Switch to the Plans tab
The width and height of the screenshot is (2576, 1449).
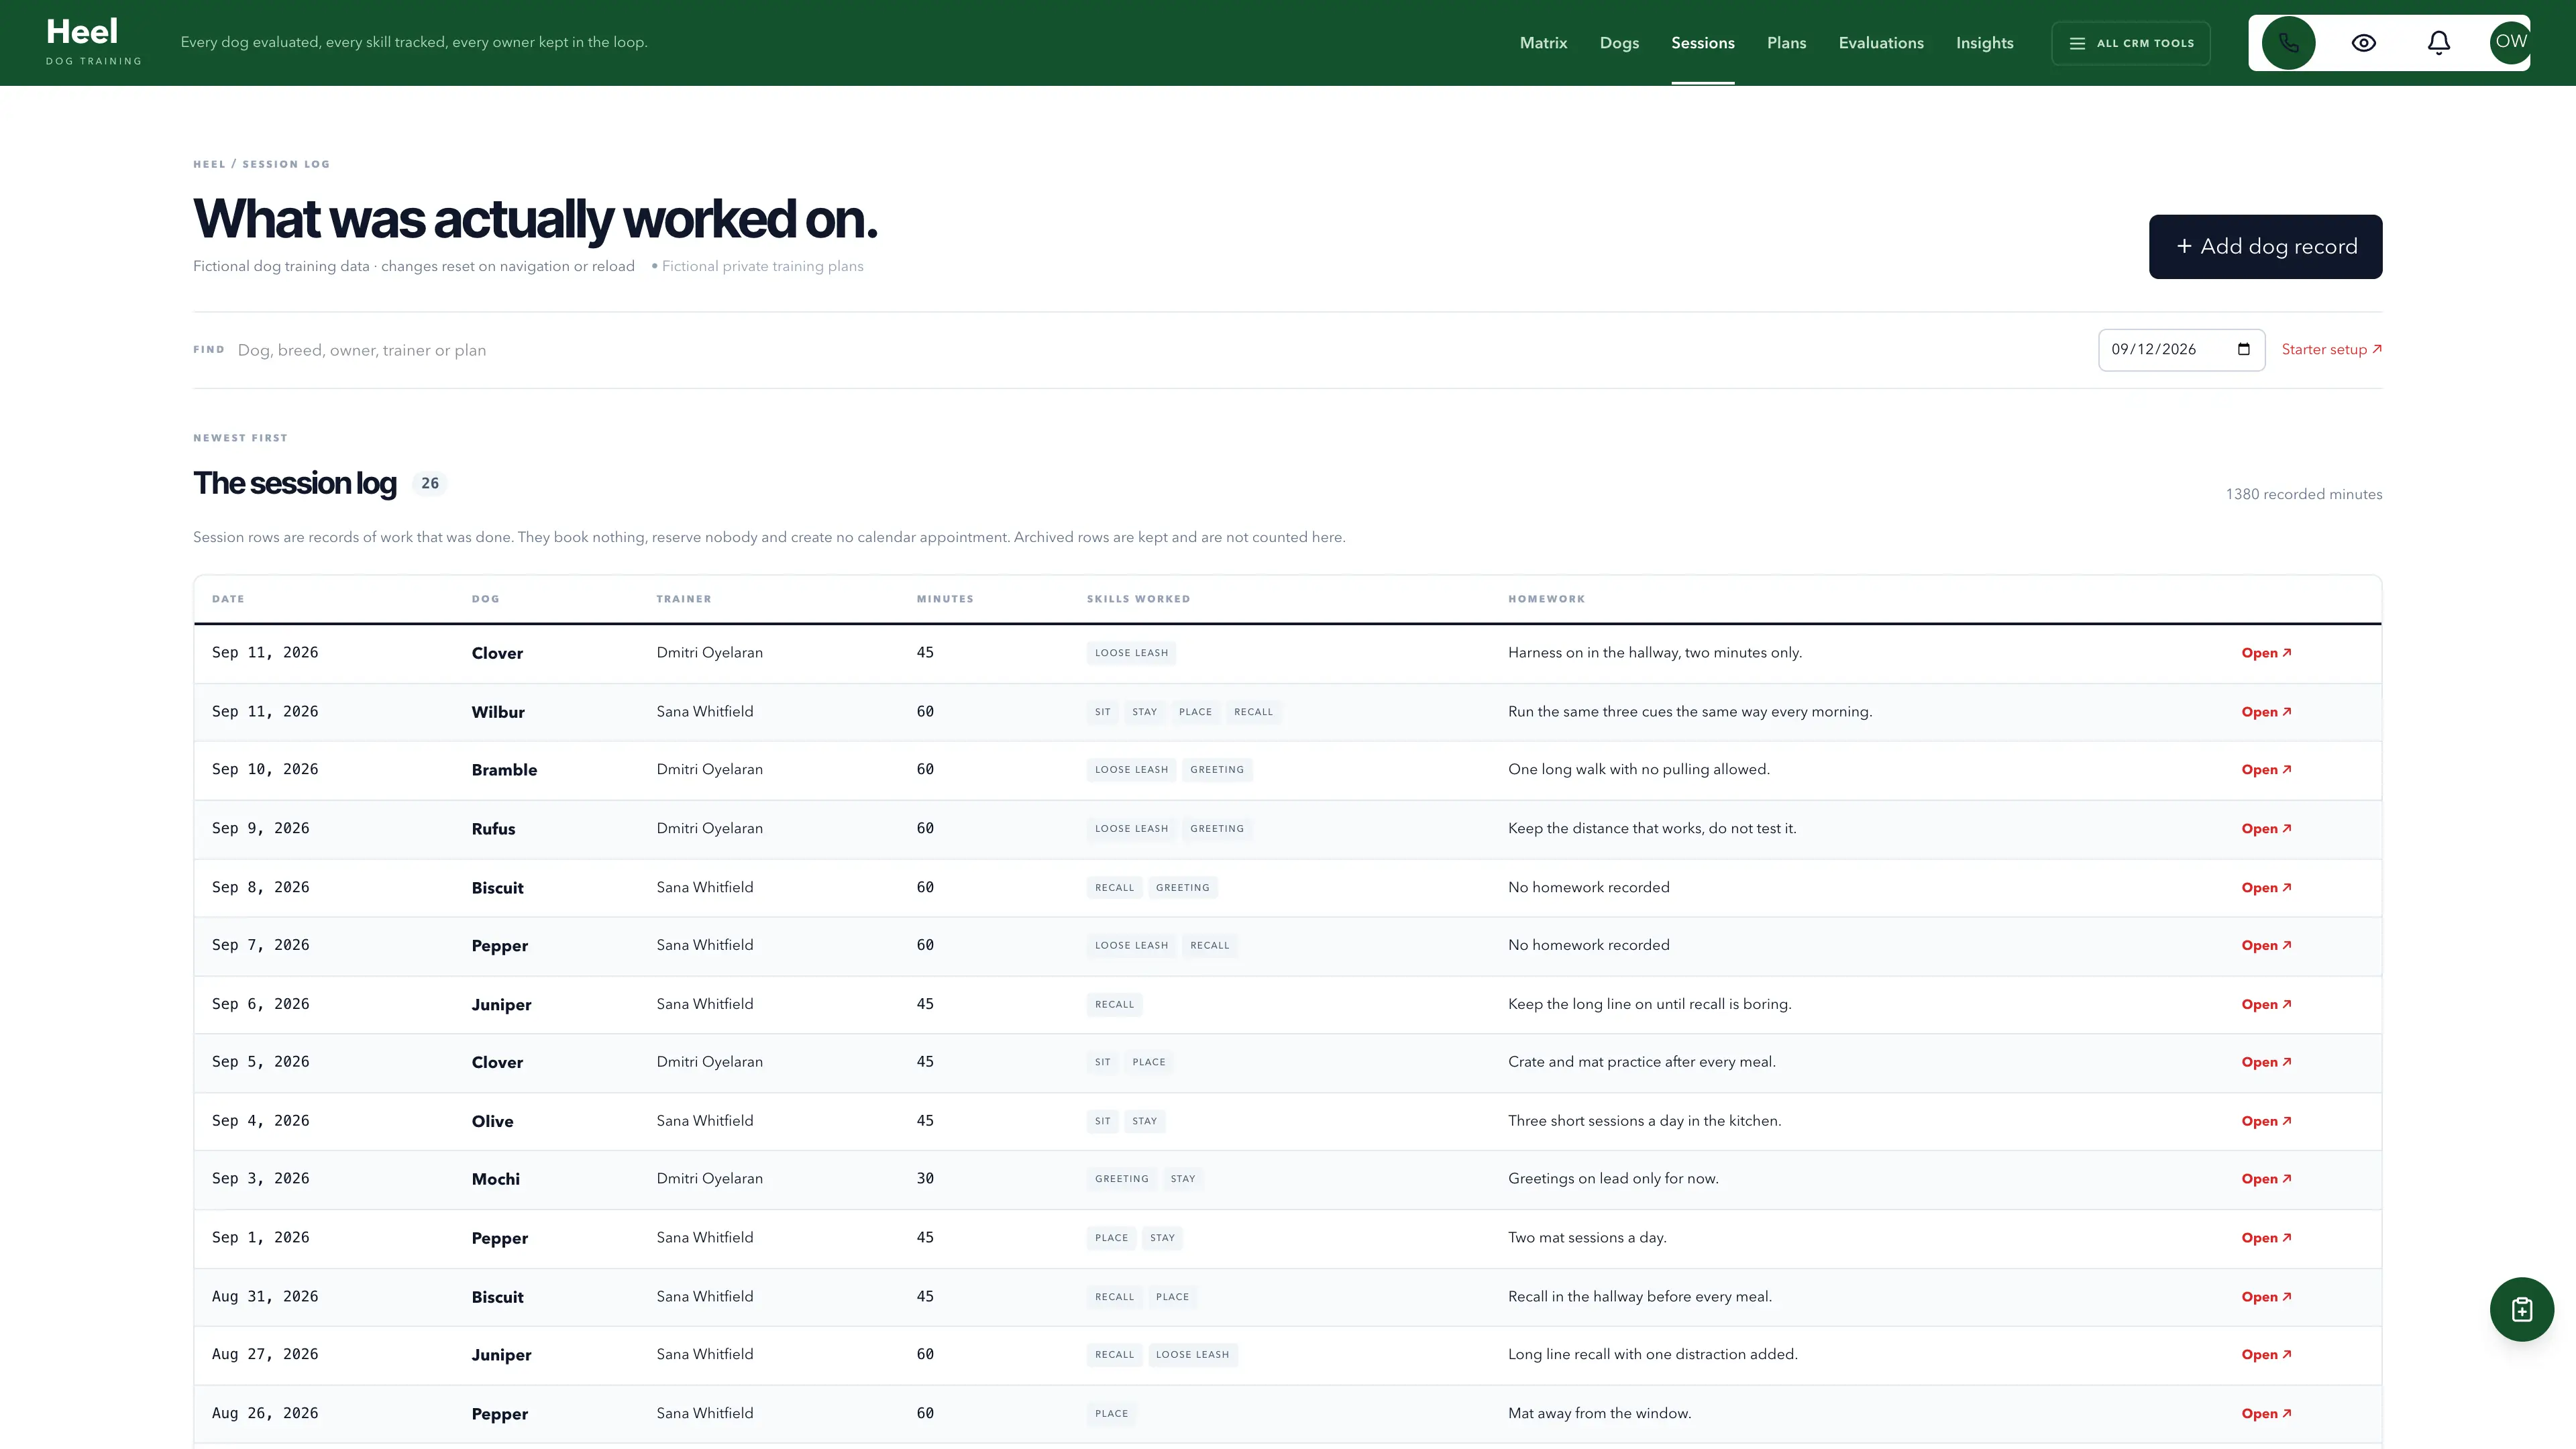1786,43
